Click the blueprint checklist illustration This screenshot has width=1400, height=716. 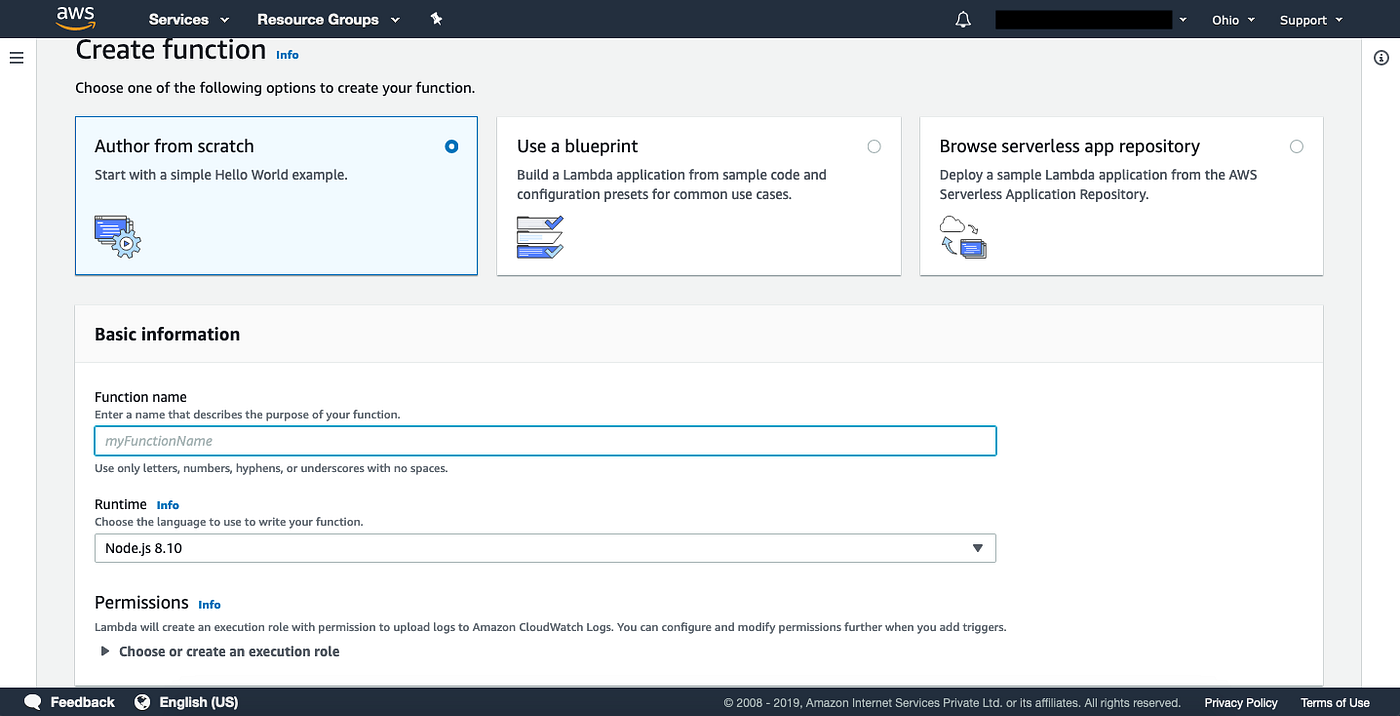coord(540,237)
